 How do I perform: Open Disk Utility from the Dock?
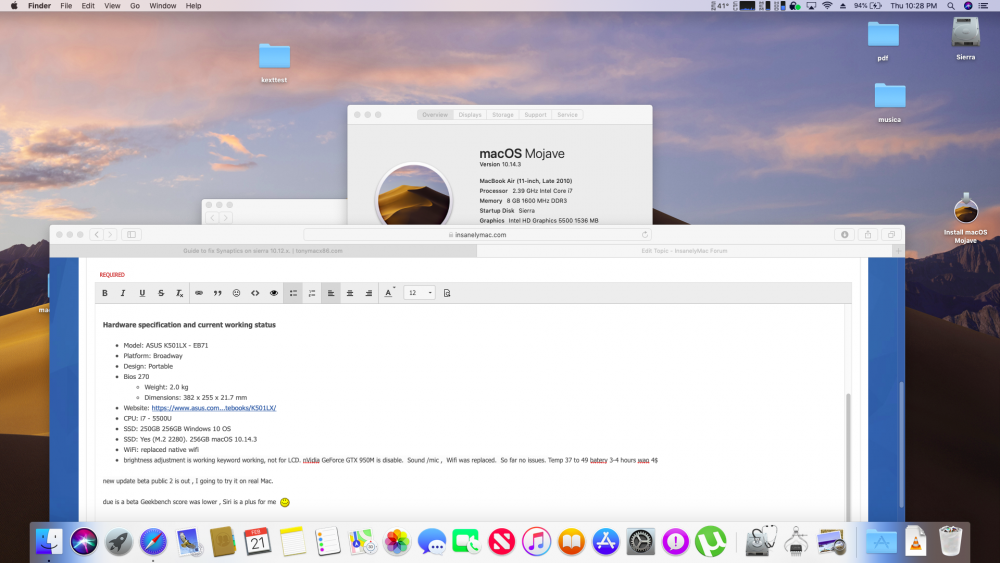pos(760,542)
